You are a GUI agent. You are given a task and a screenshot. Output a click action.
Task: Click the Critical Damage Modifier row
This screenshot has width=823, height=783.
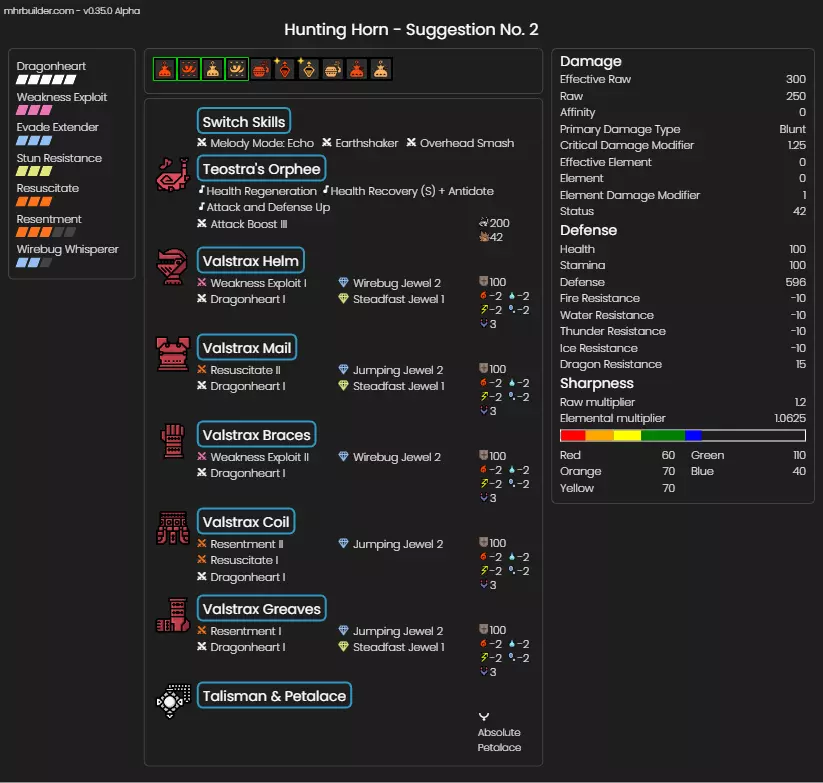[683, 145]
